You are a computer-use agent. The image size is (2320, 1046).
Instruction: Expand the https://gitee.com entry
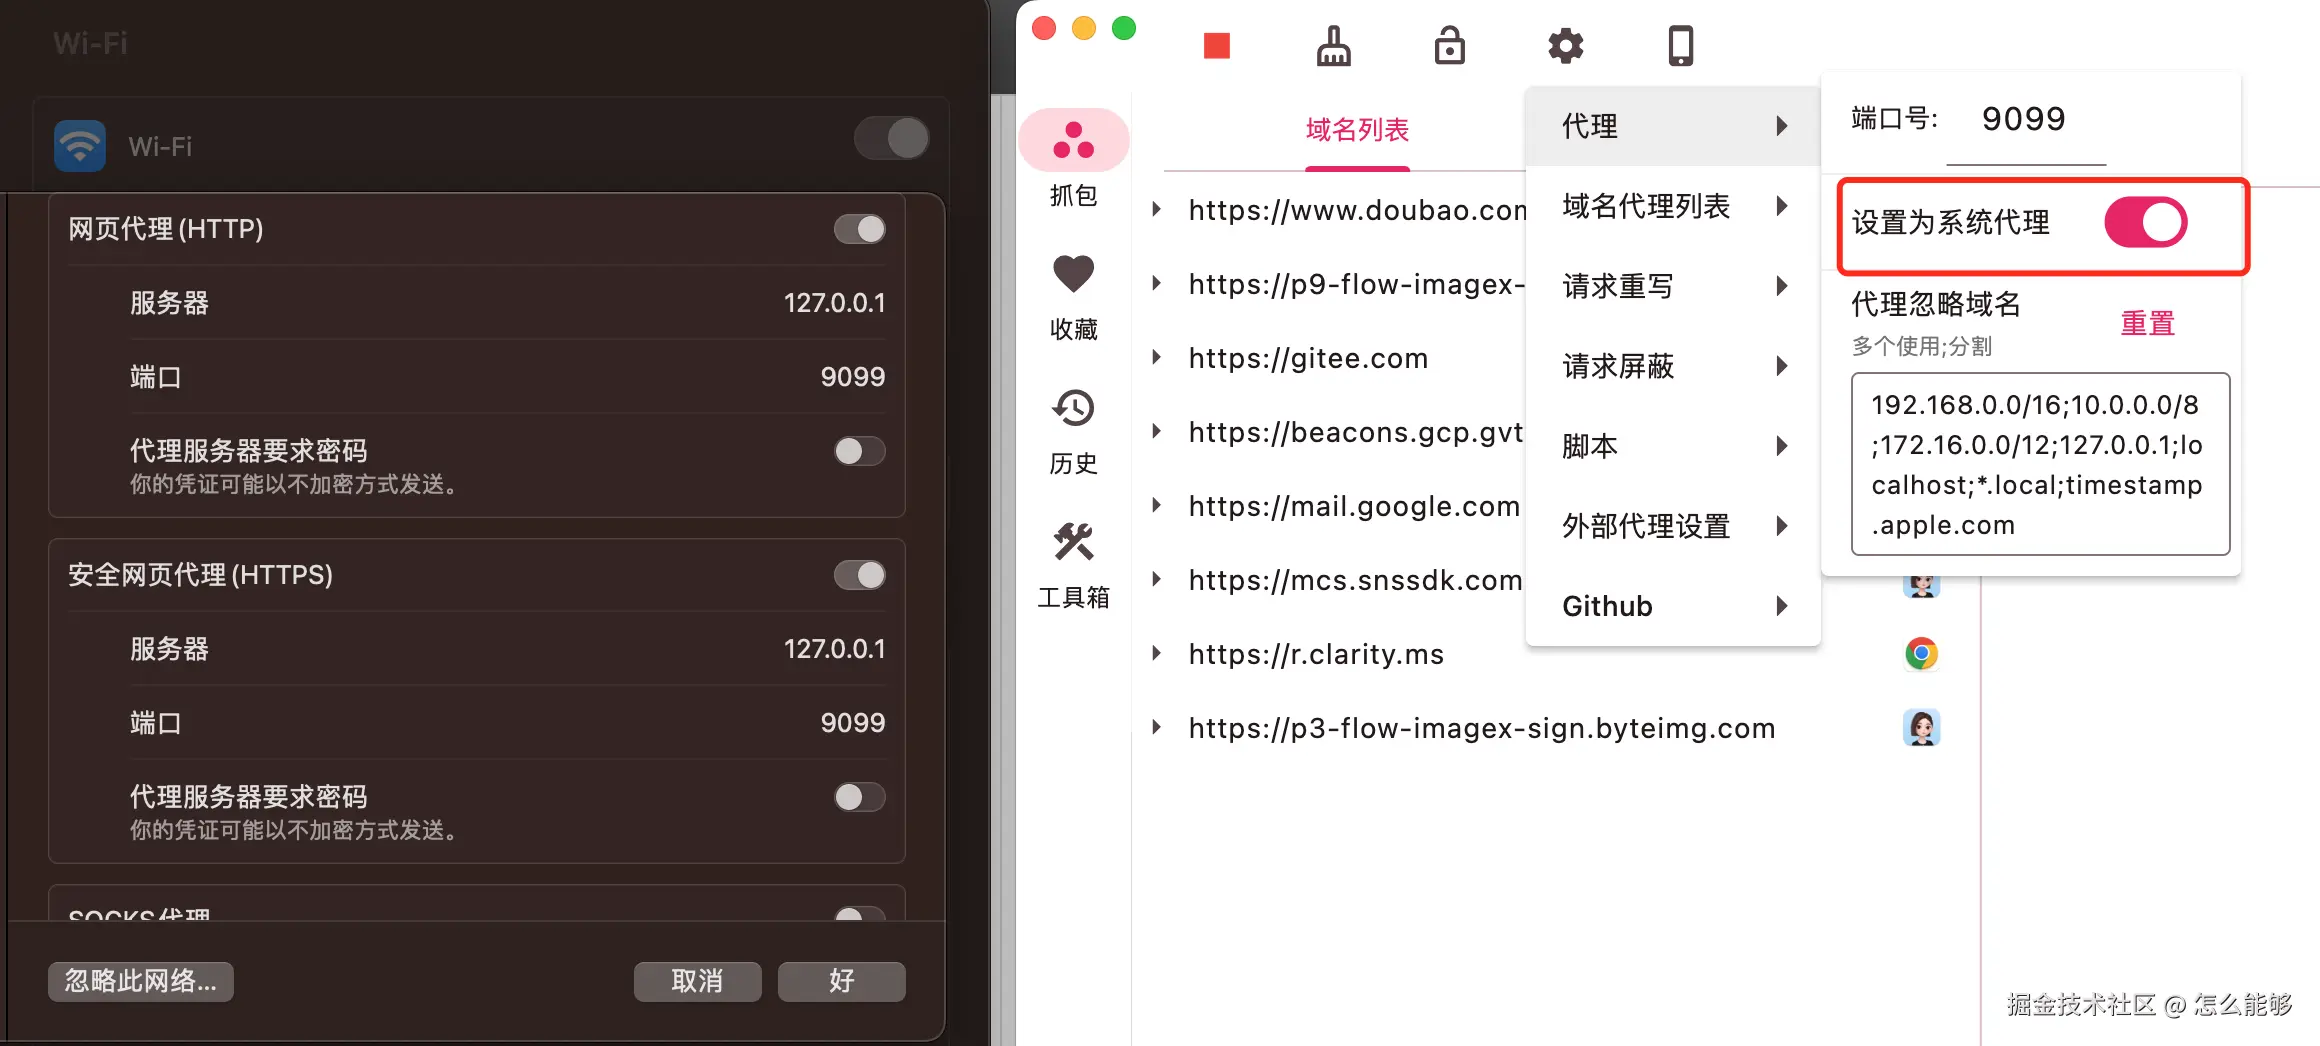tap(1157, 357)
